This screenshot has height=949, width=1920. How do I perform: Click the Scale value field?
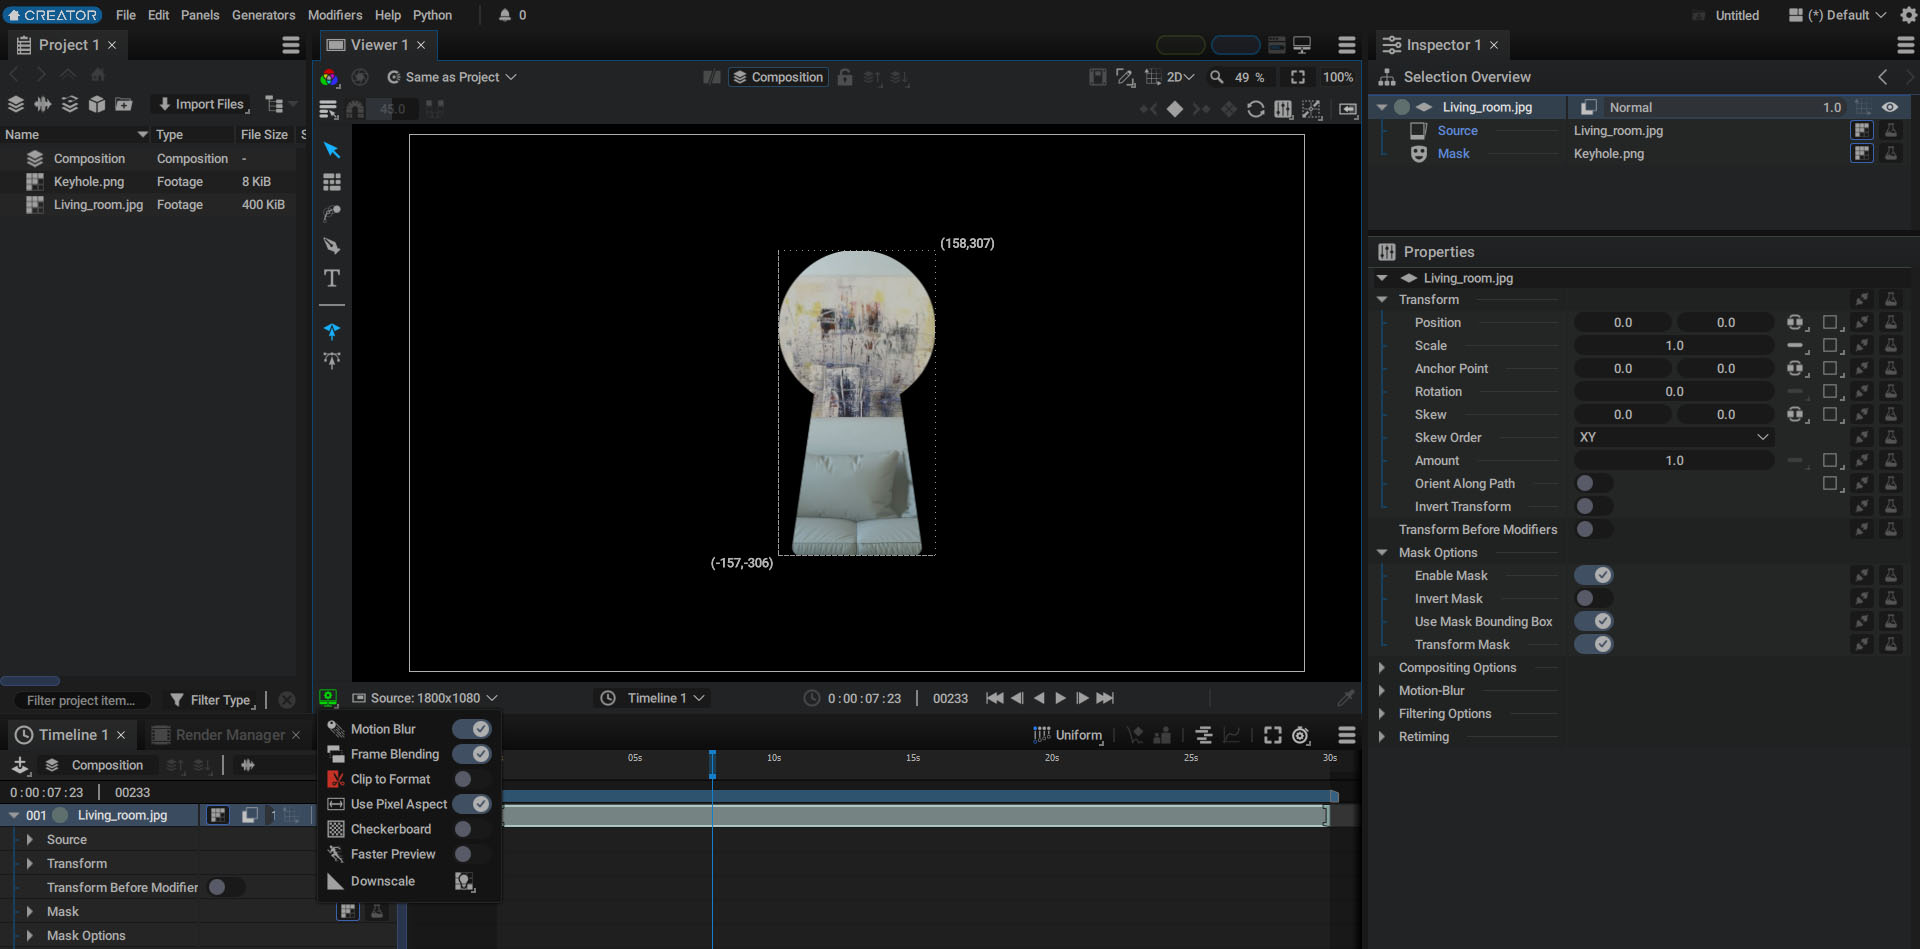pos(1674,345)
